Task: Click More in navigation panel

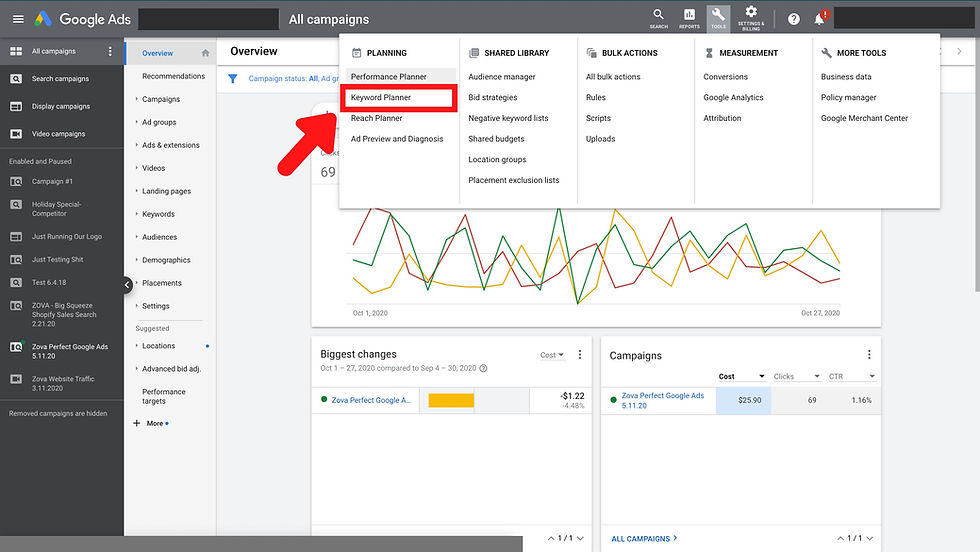Action: (x=155, y=423)
